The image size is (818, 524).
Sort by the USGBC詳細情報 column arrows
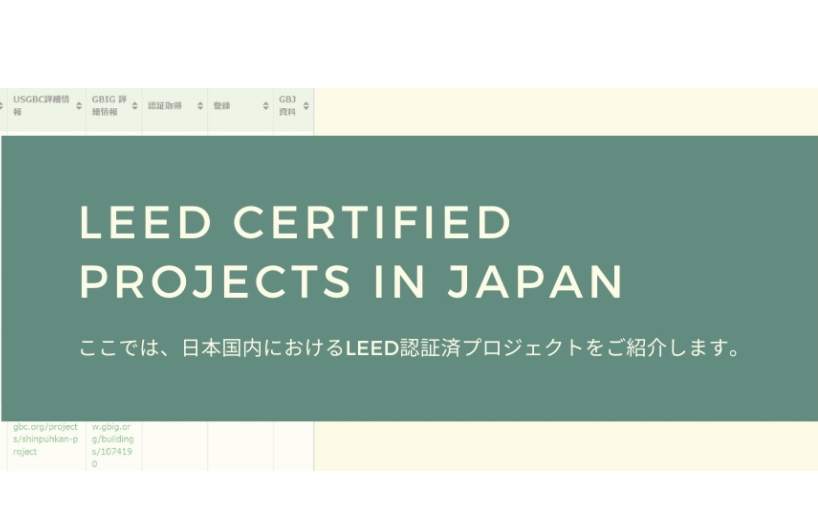click(79, 106)
